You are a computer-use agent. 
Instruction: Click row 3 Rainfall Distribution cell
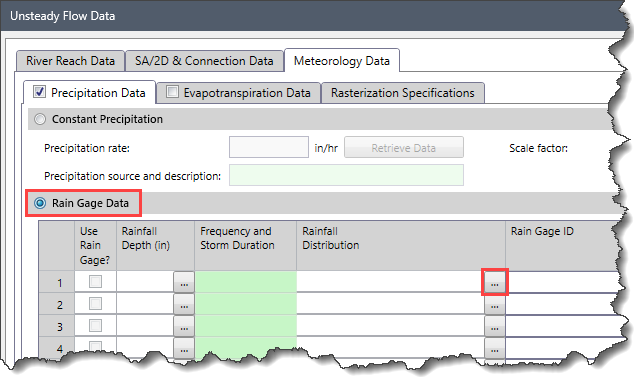click(390, 326)
